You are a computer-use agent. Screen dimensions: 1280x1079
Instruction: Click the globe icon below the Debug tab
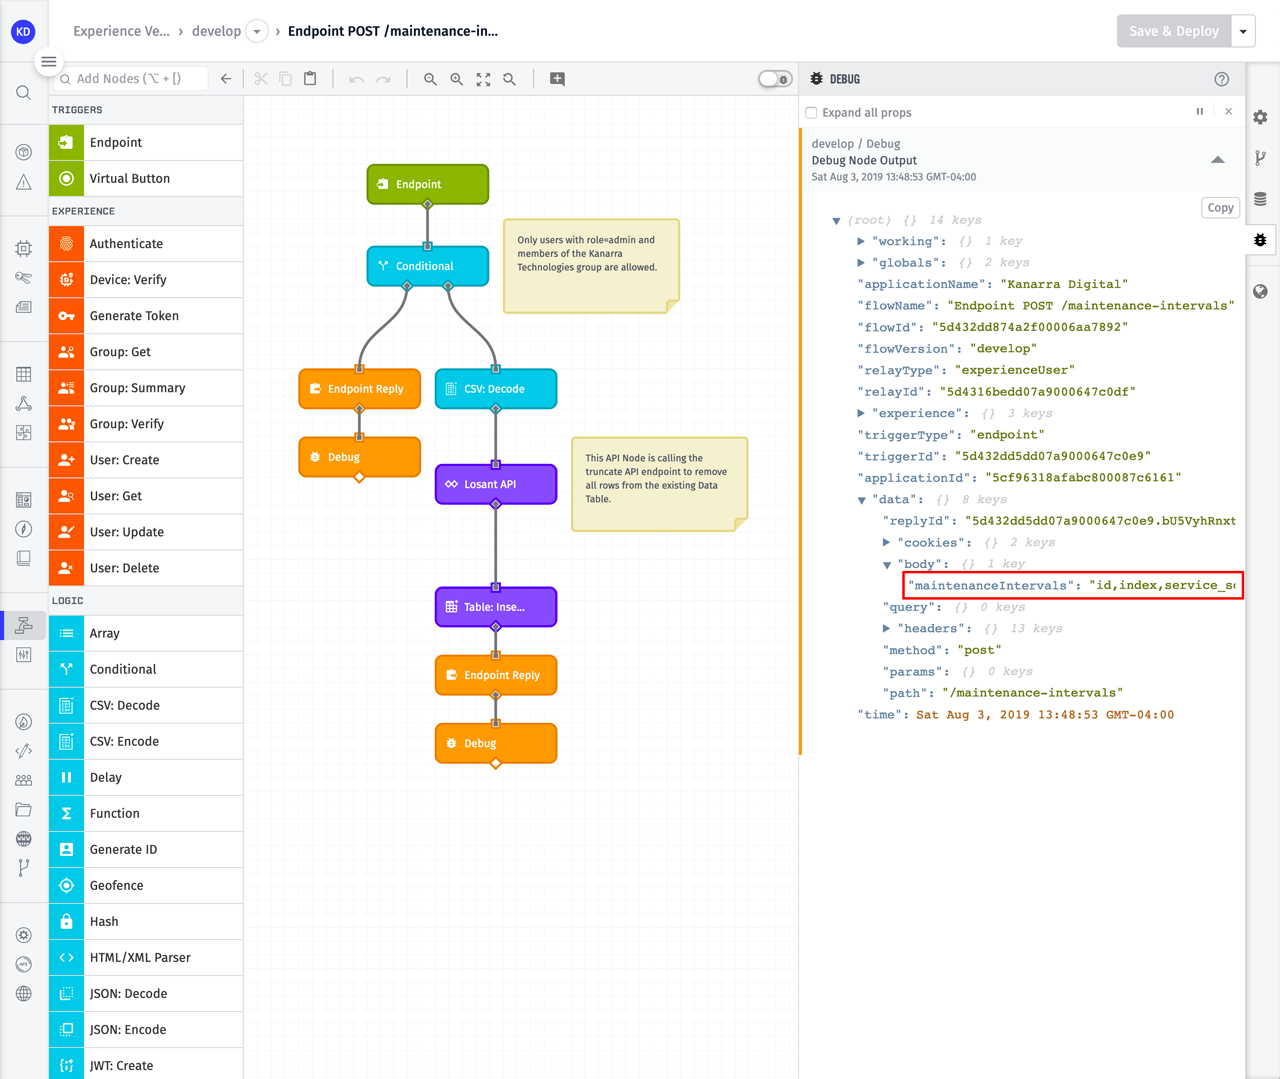coord(1260,290)
